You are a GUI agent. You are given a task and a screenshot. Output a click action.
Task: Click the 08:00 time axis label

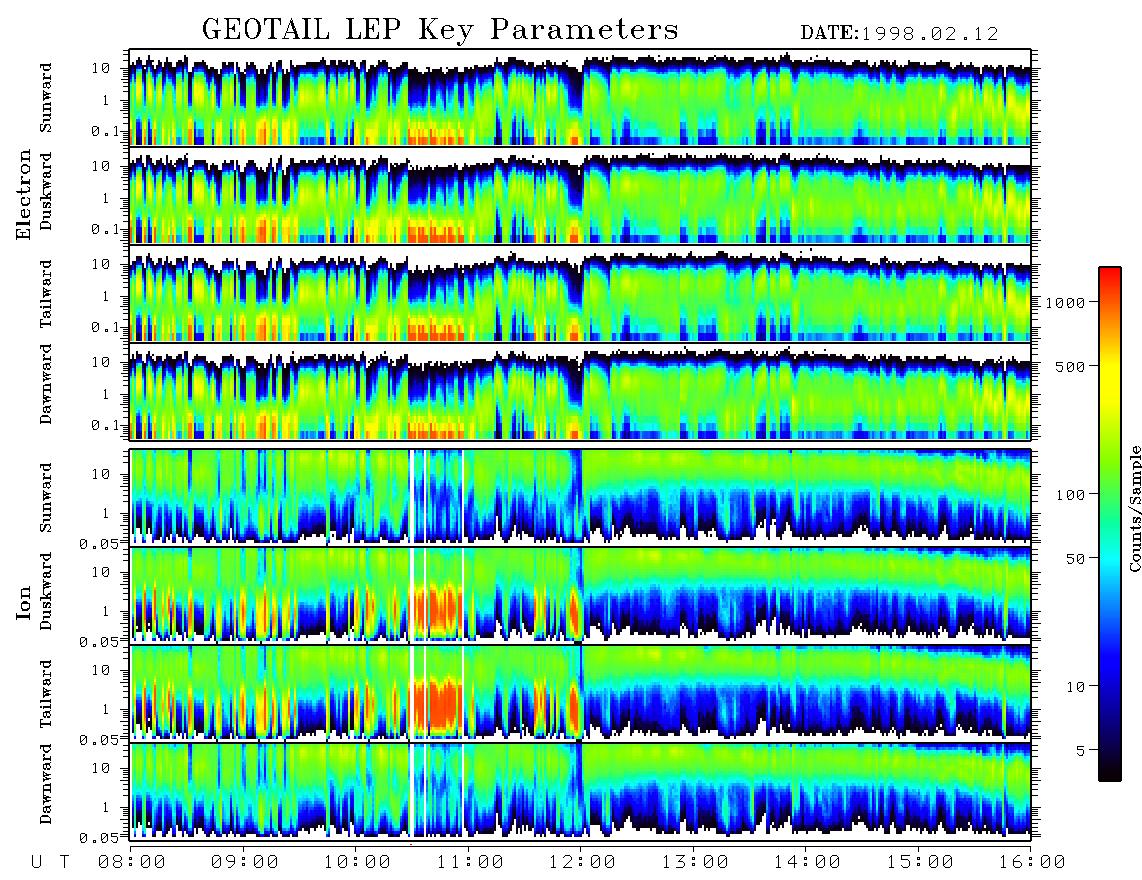tap(132, 862)
